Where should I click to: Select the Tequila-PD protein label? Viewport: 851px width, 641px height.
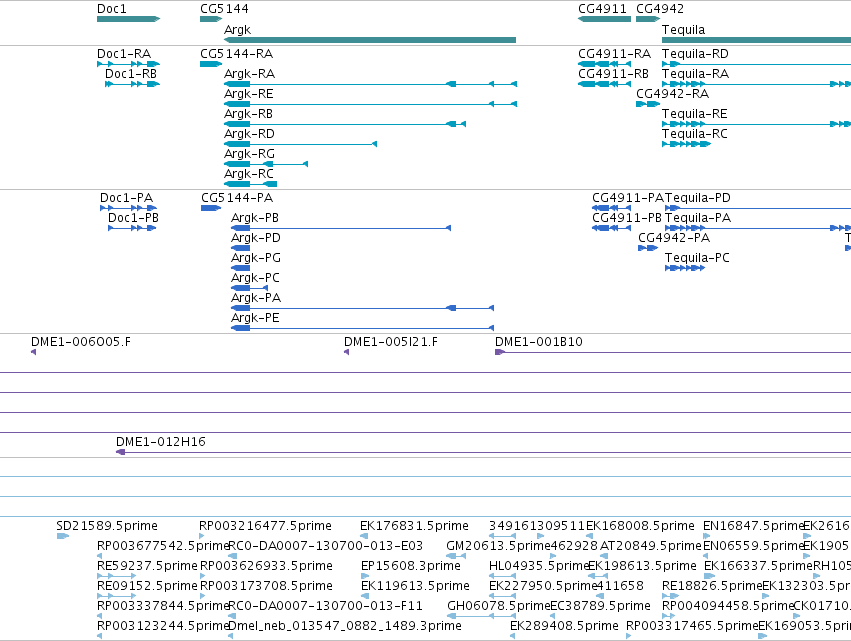(x=698, y=198)
